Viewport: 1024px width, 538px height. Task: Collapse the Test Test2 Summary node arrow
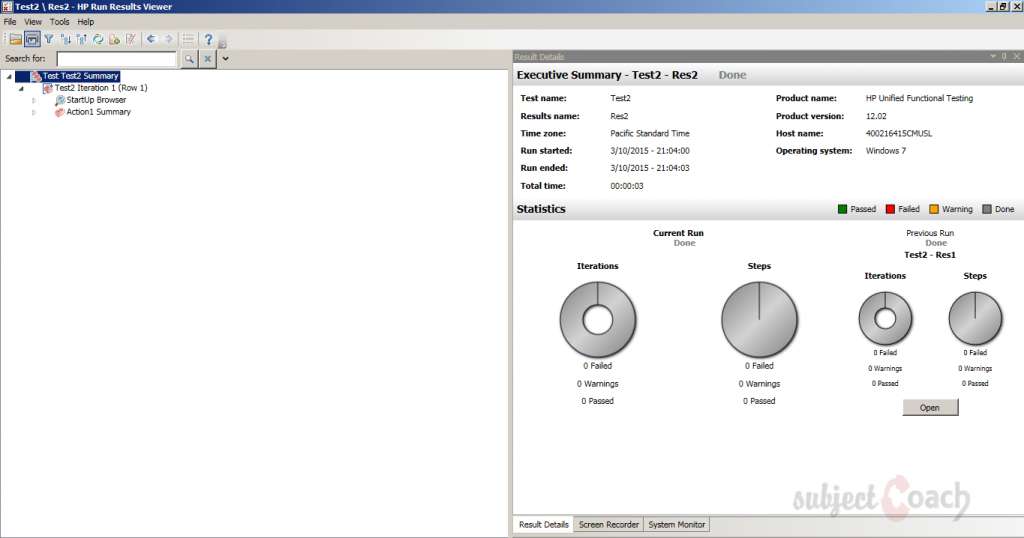coord(9,76)
